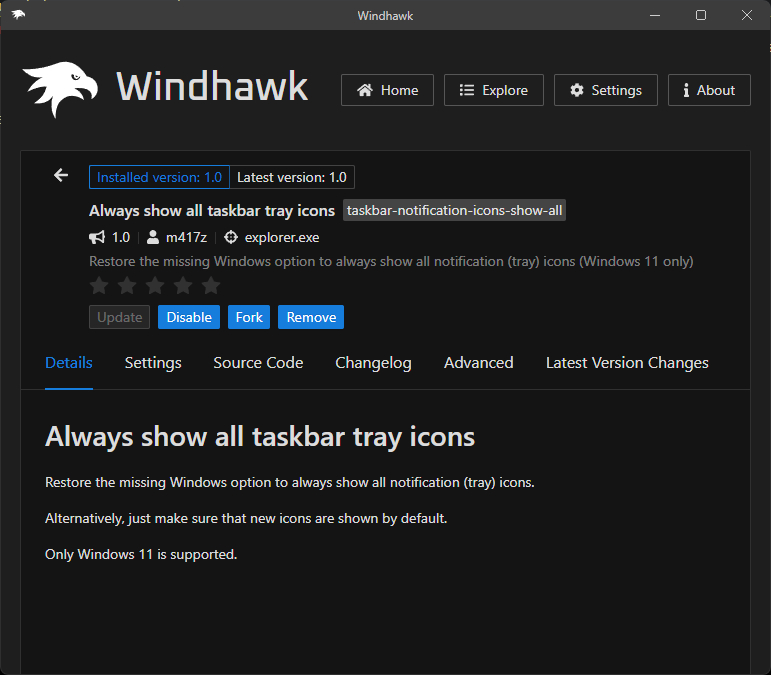
Task: Click the taskbar-notification-icons-show-all mod ID tag
Action: (454, 210)
